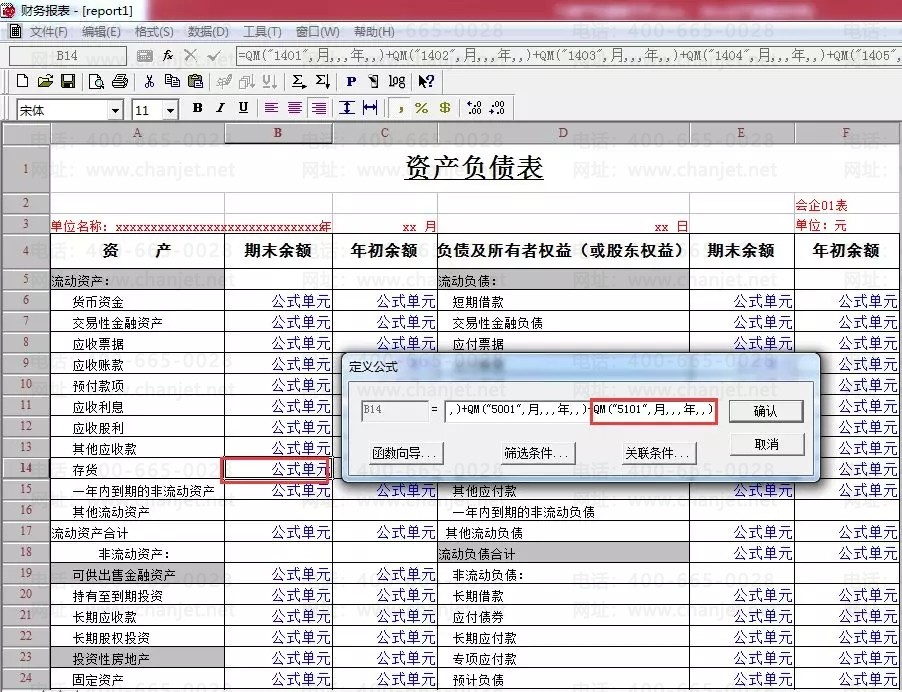
Task: Open the 工具(T) menu
Action: point(261,31)
